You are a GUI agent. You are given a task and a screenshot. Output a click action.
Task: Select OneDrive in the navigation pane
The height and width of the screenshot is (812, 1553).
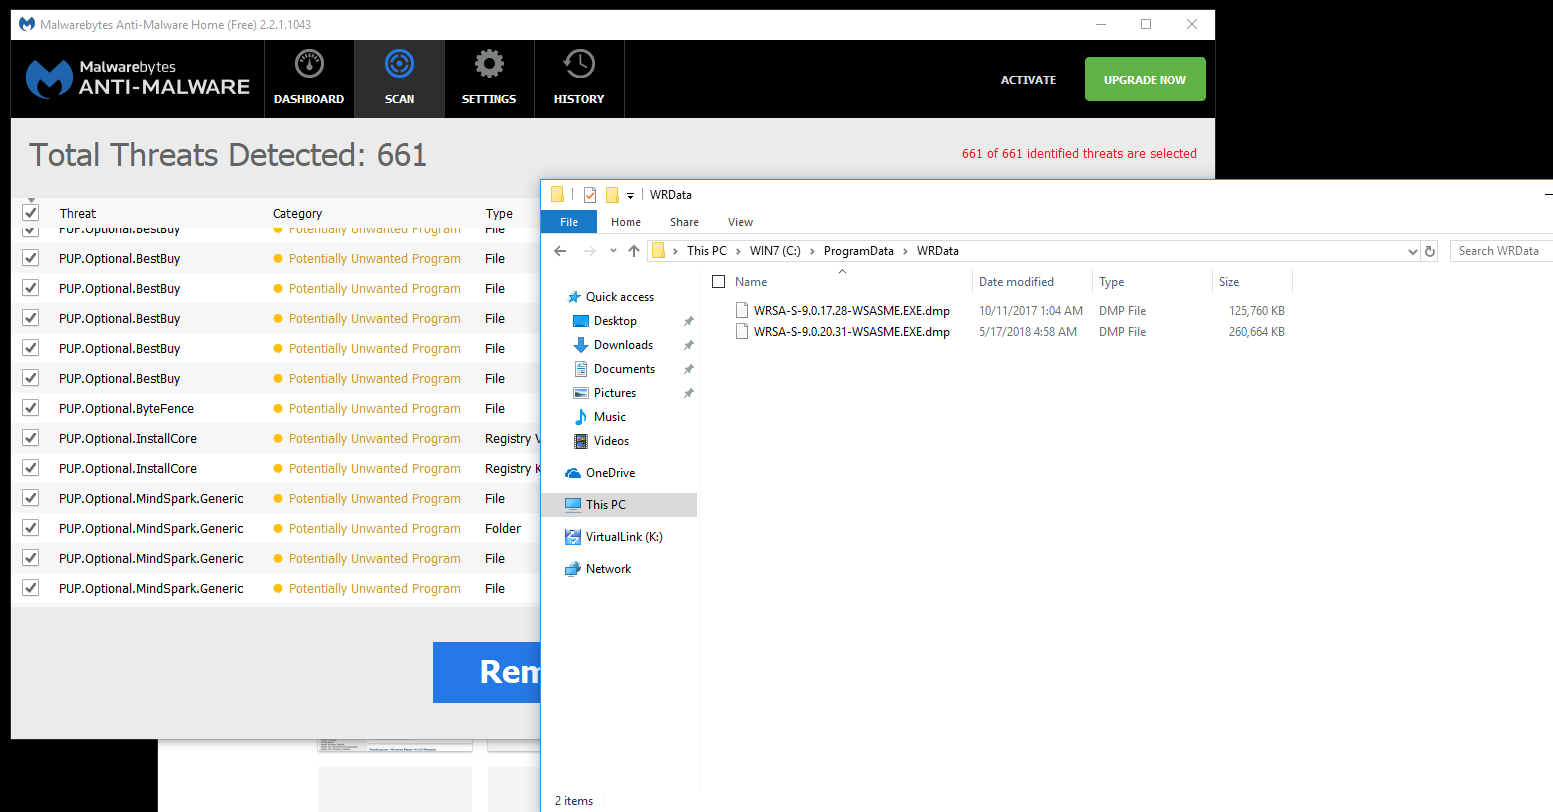click(x=610, y=473)
